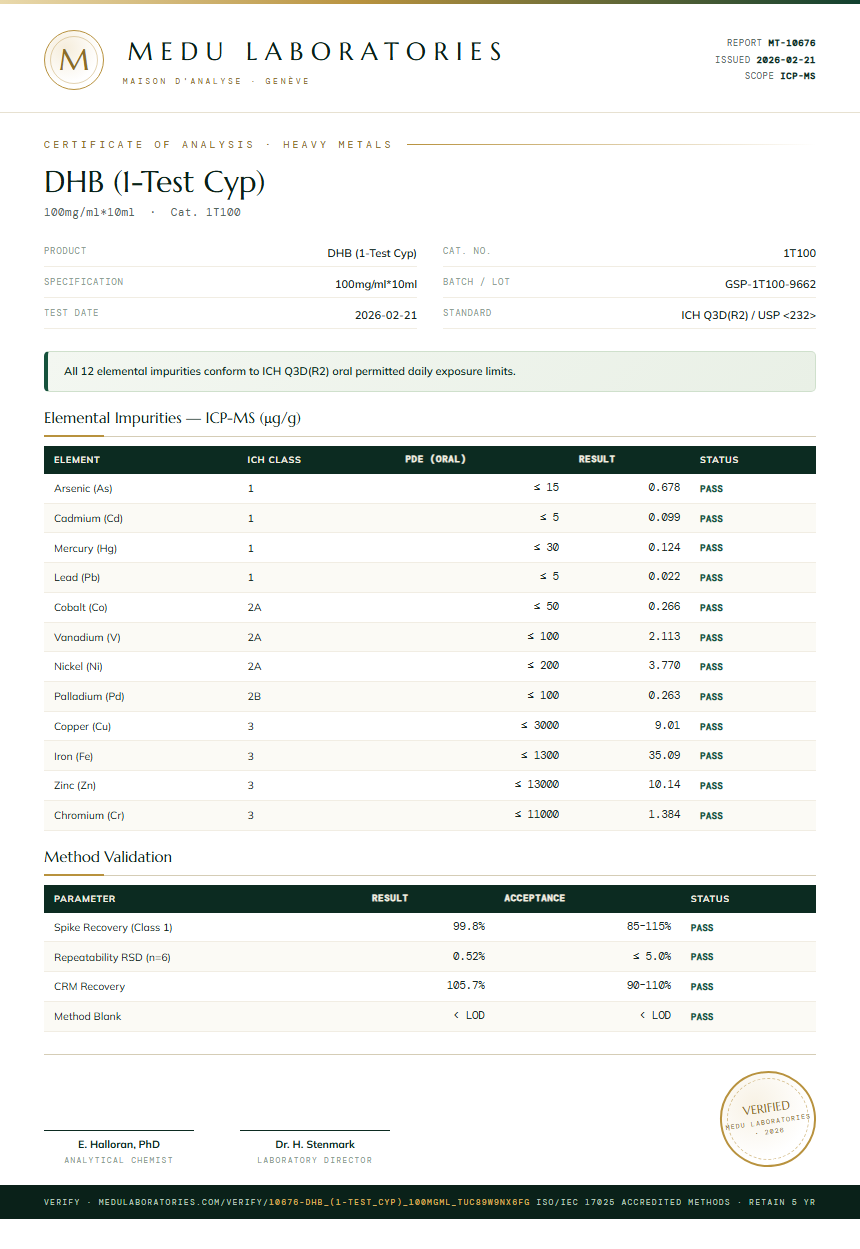
Task: Select the Palladium result 0.263
Action: [664, 696]
